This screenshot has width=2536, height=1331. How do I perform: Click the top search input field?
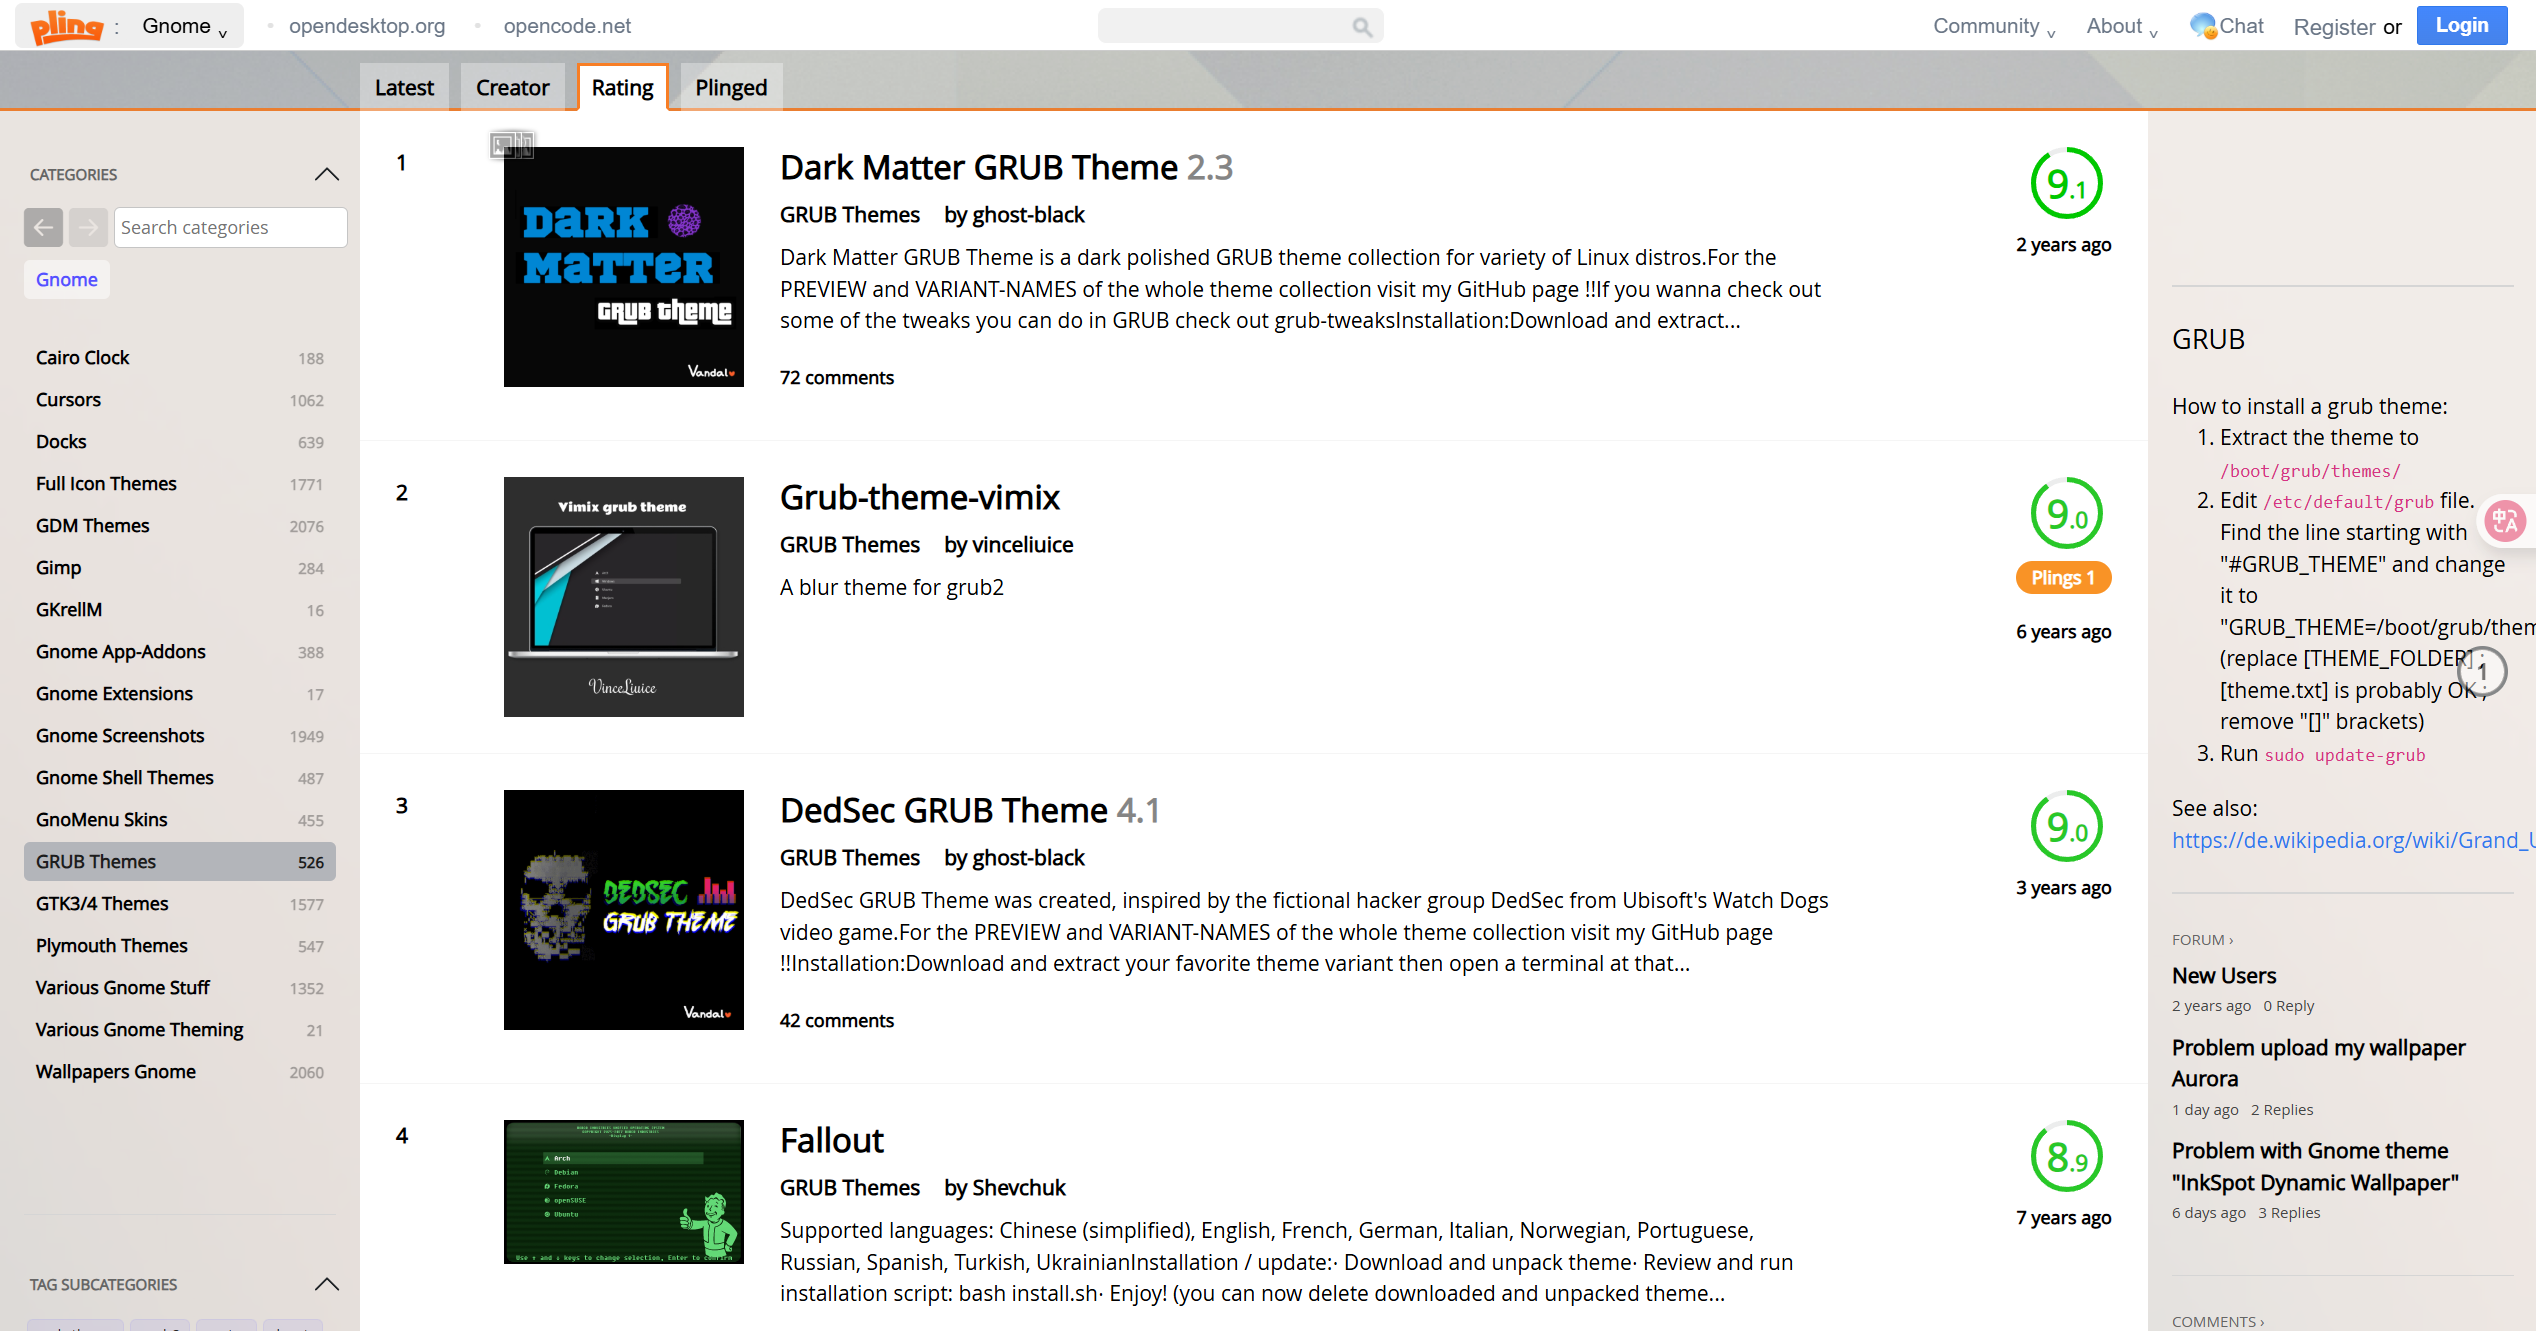tap(1240, 27)
